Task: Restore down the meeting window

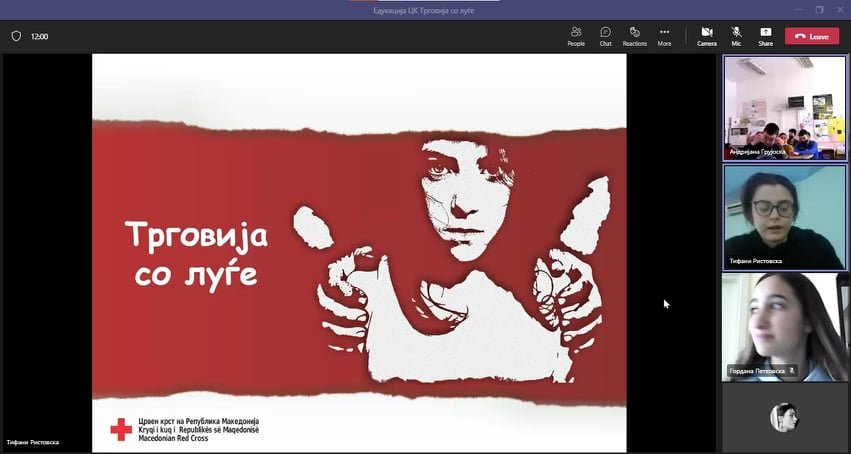Action: pos(818,9)
